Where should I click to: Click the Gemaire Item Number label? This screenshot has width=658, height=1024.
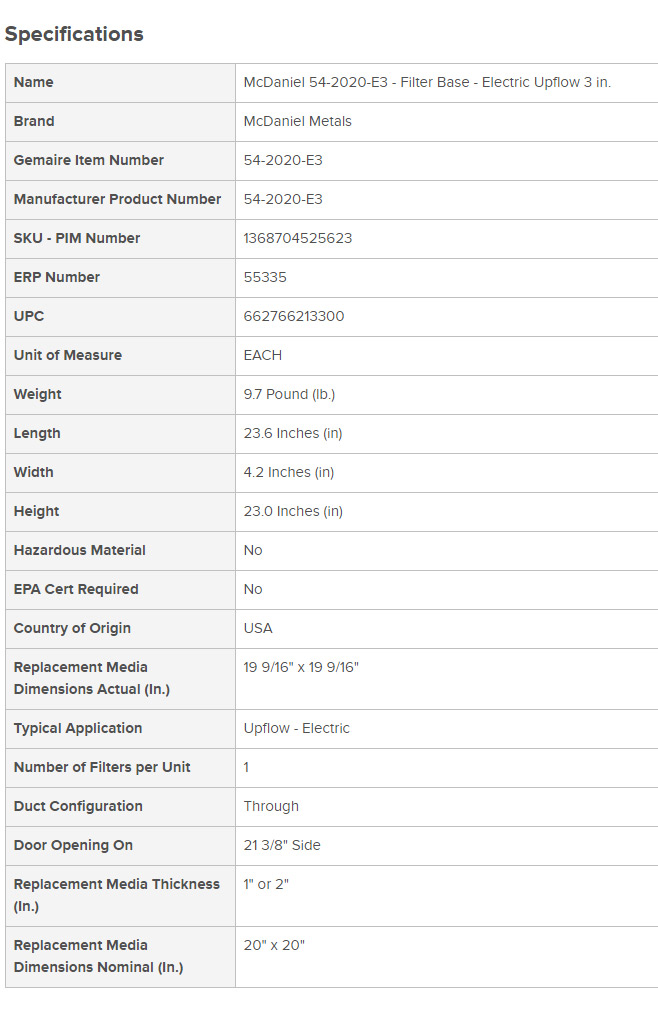88,160
